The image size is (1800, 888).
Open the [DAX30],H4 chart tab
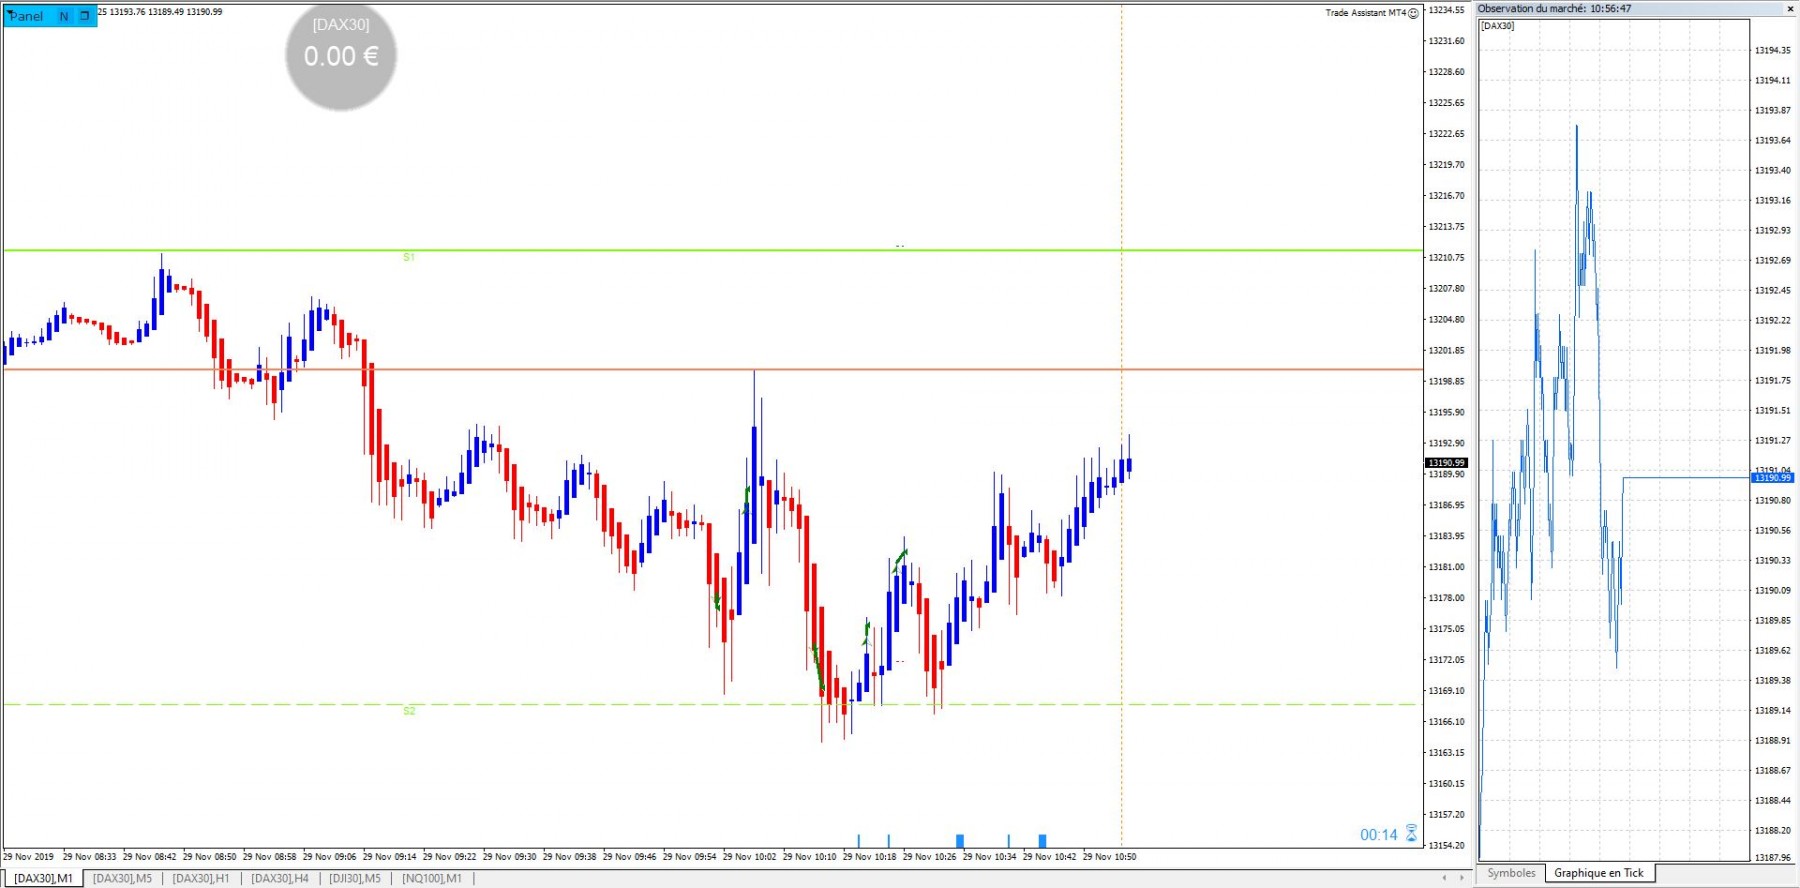click(279, 878)
